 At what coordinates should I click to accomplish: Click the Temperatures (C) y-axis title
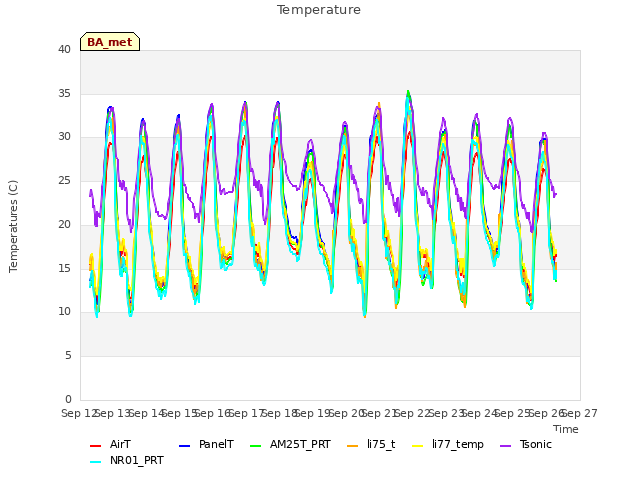(x=13, y=226)
